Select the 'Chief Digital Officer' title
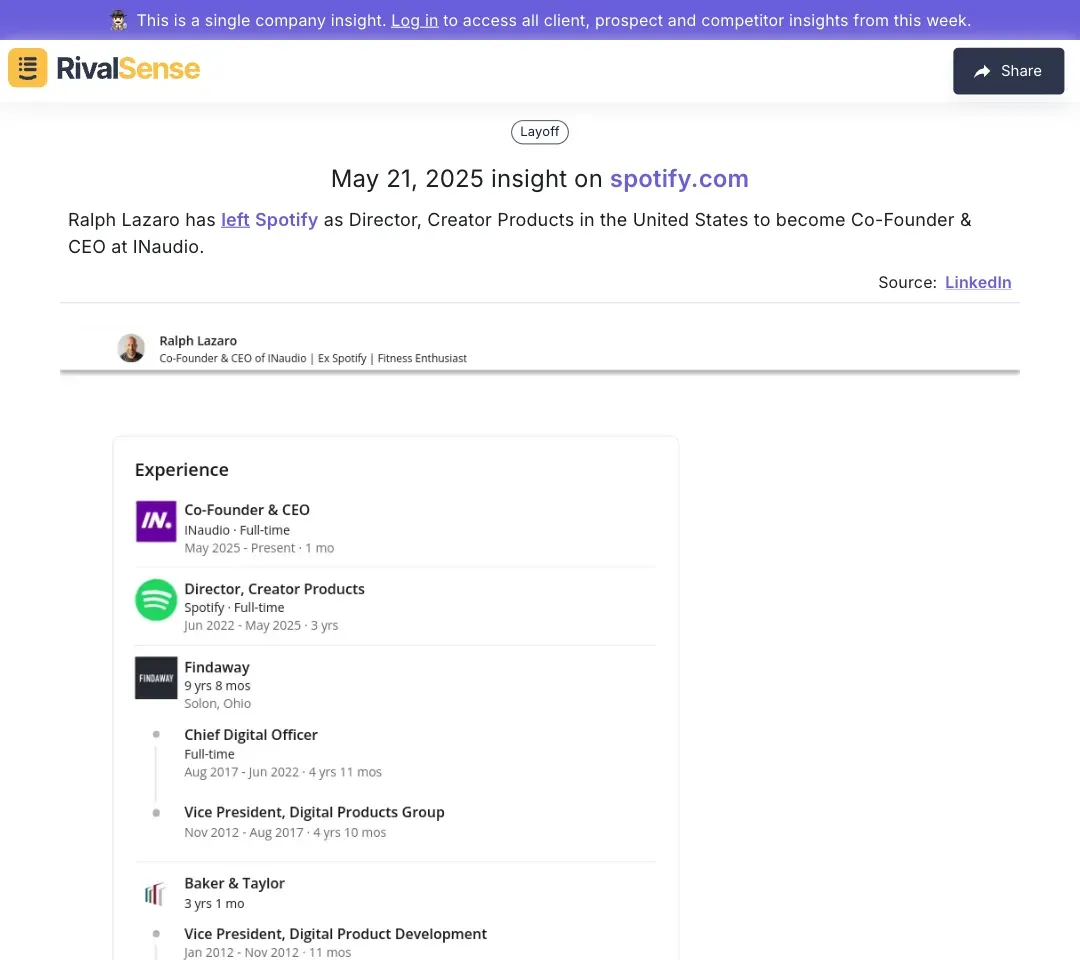 [251, 735]
